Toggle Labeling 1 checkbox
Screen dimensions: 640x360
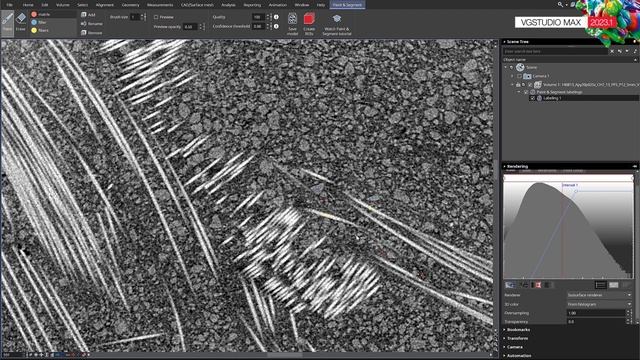[x=532, y=98]
